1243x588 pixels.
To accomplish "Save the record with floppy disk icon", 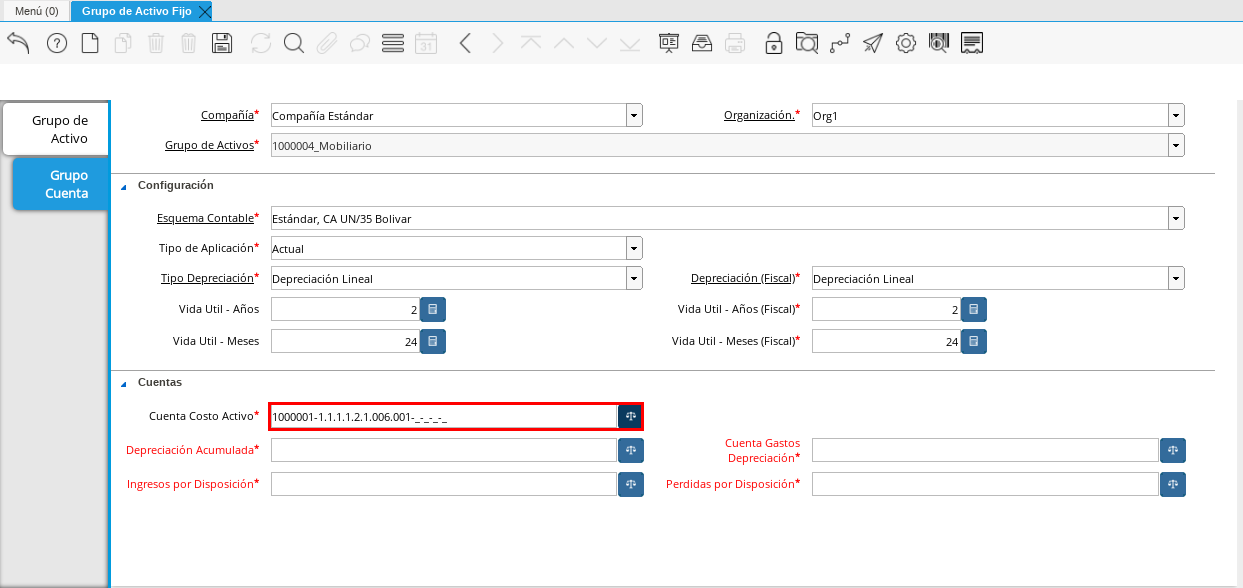I will 222,43.
